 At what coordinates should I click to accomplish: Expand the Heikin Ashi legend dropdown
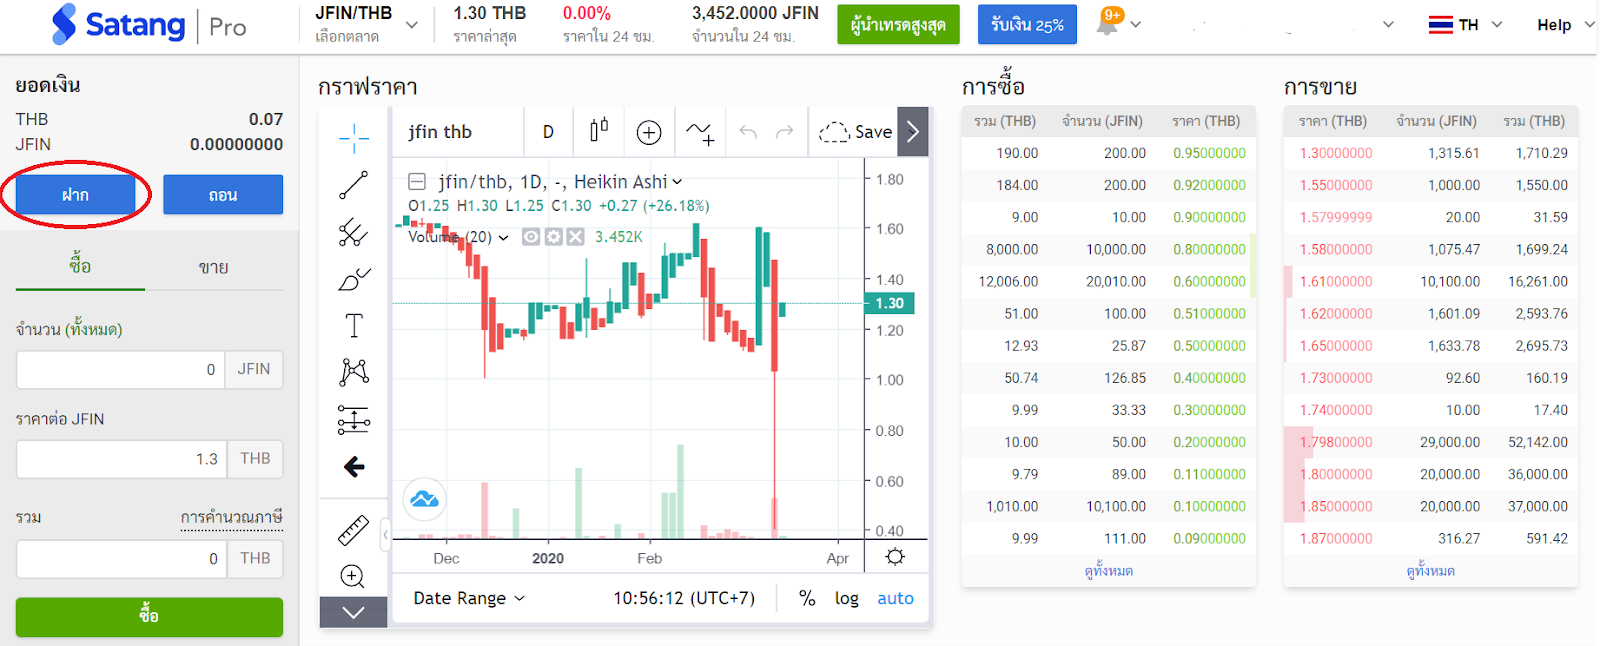click(x=677, y=182)
